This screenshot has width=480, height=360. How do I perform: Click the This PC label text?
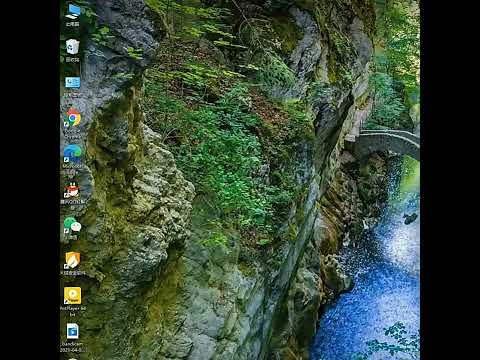click(72, 24)
